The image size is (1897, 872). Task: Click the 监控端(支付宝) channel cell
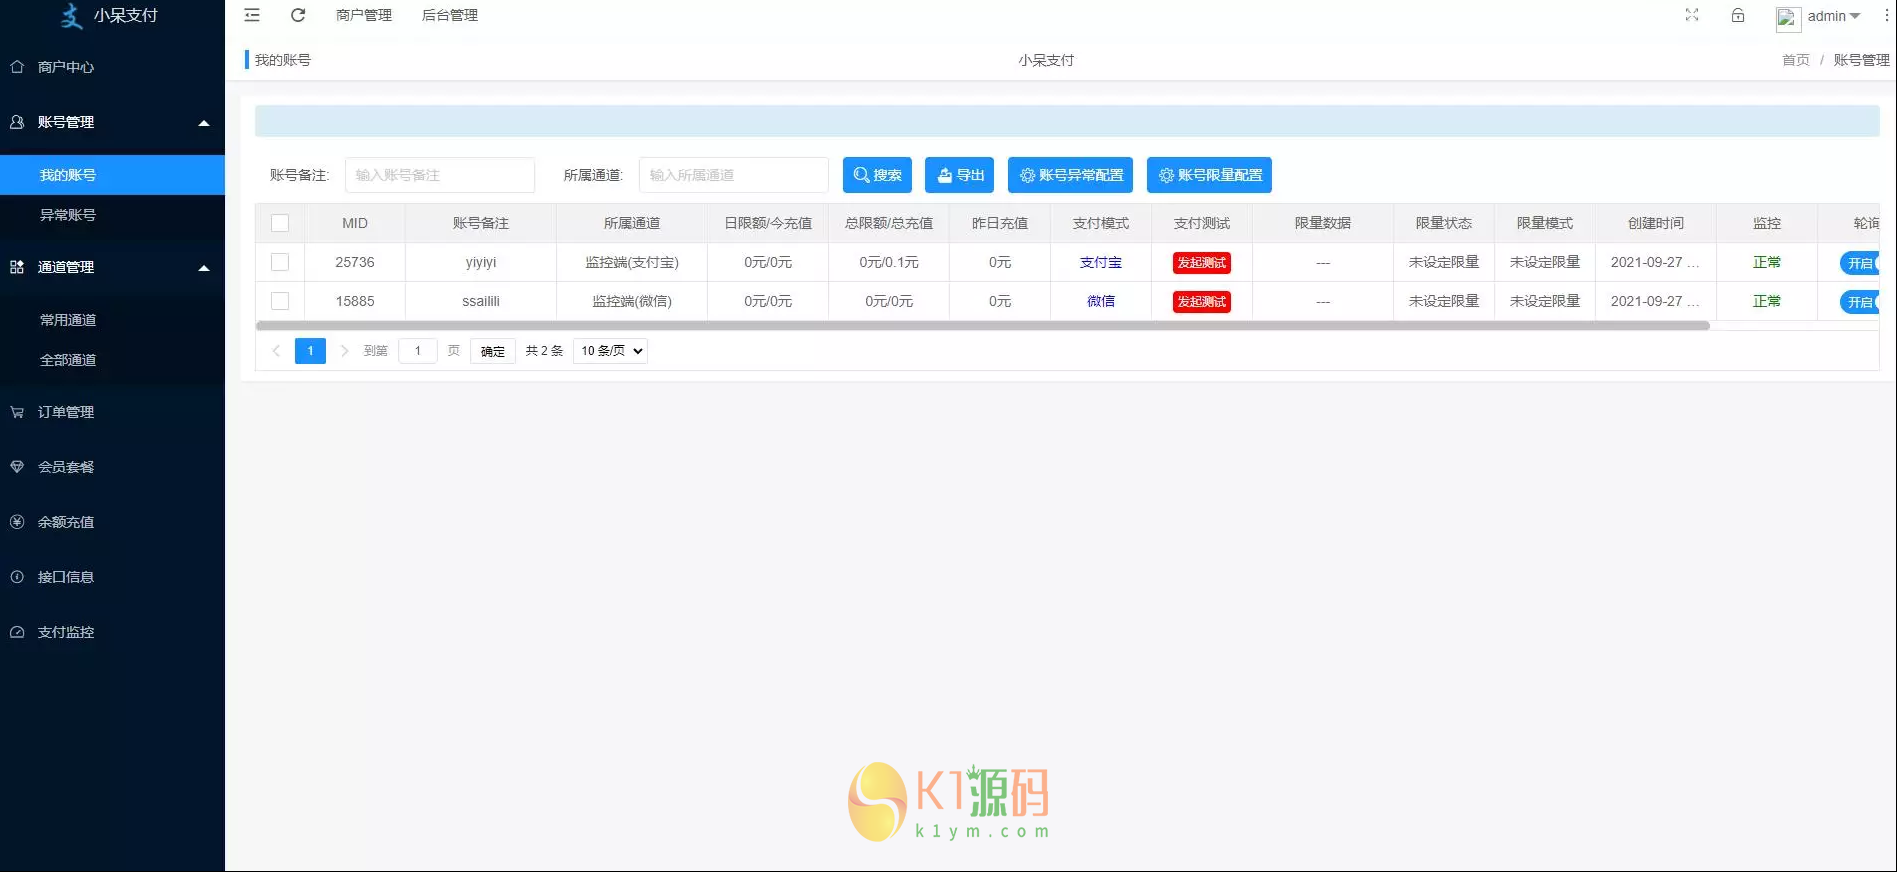point(632,262)
